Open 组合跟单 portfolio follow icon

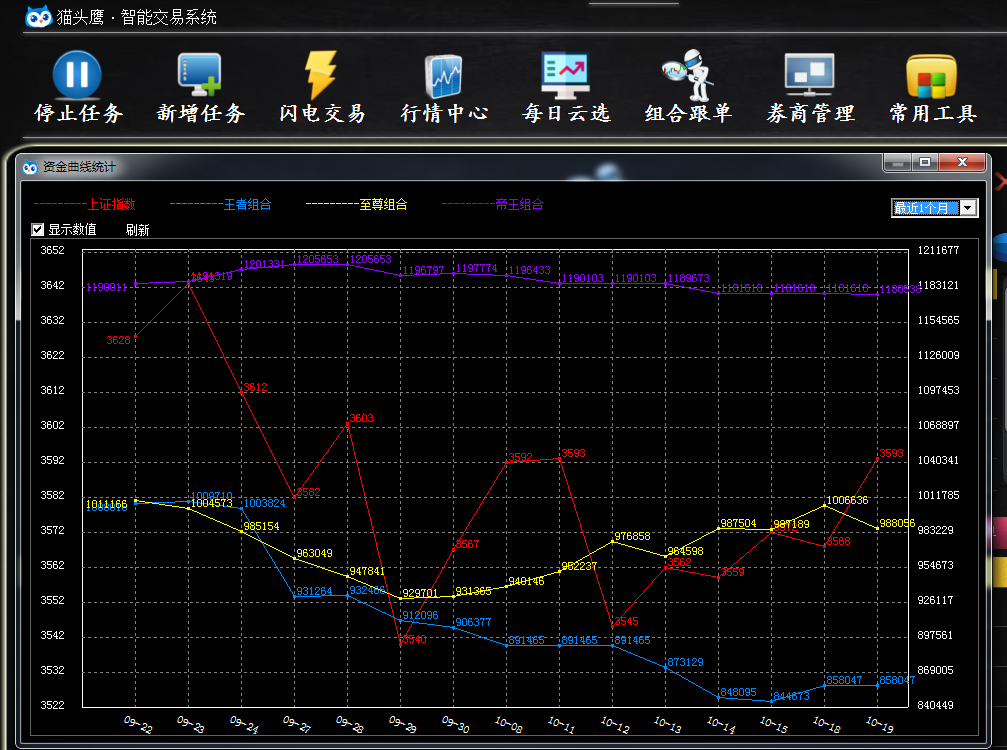(688, 75)
